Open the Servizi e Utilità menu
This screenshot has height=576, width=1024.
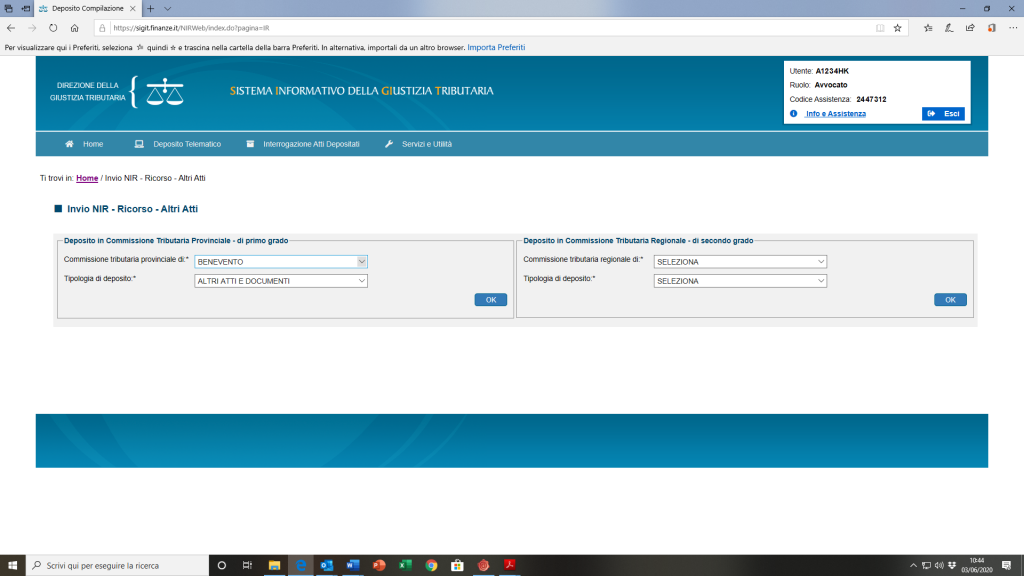[x=419, y=144]
